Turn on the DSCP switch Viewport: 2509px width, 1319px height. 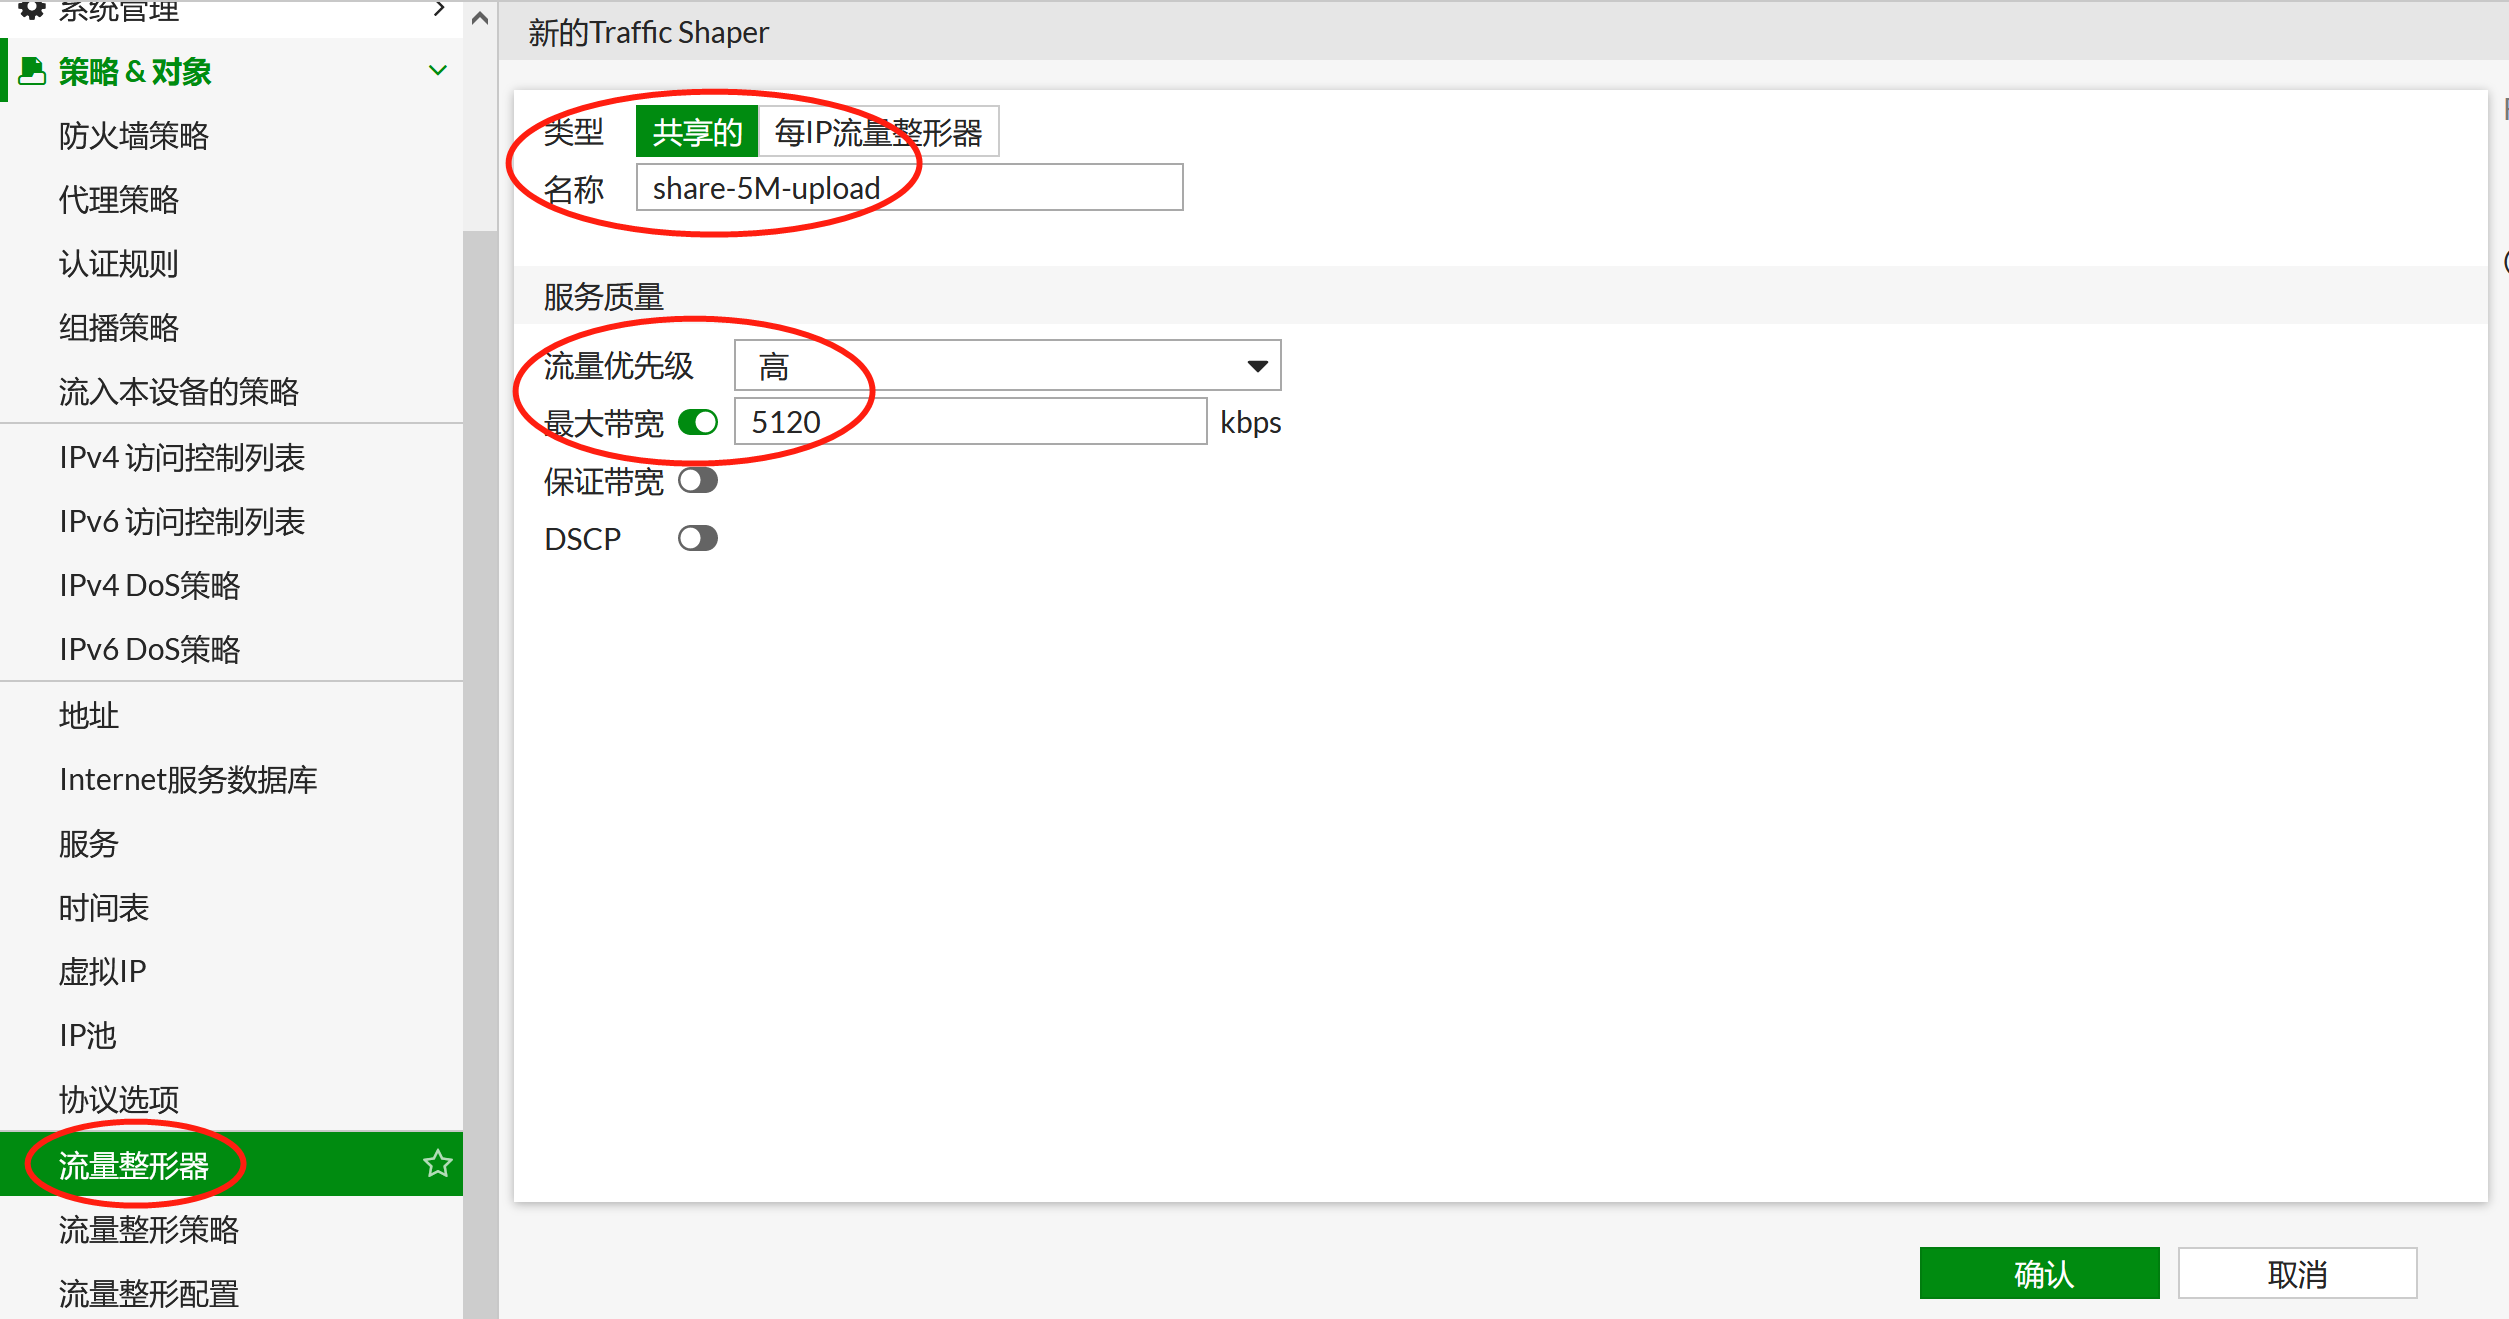698,539
